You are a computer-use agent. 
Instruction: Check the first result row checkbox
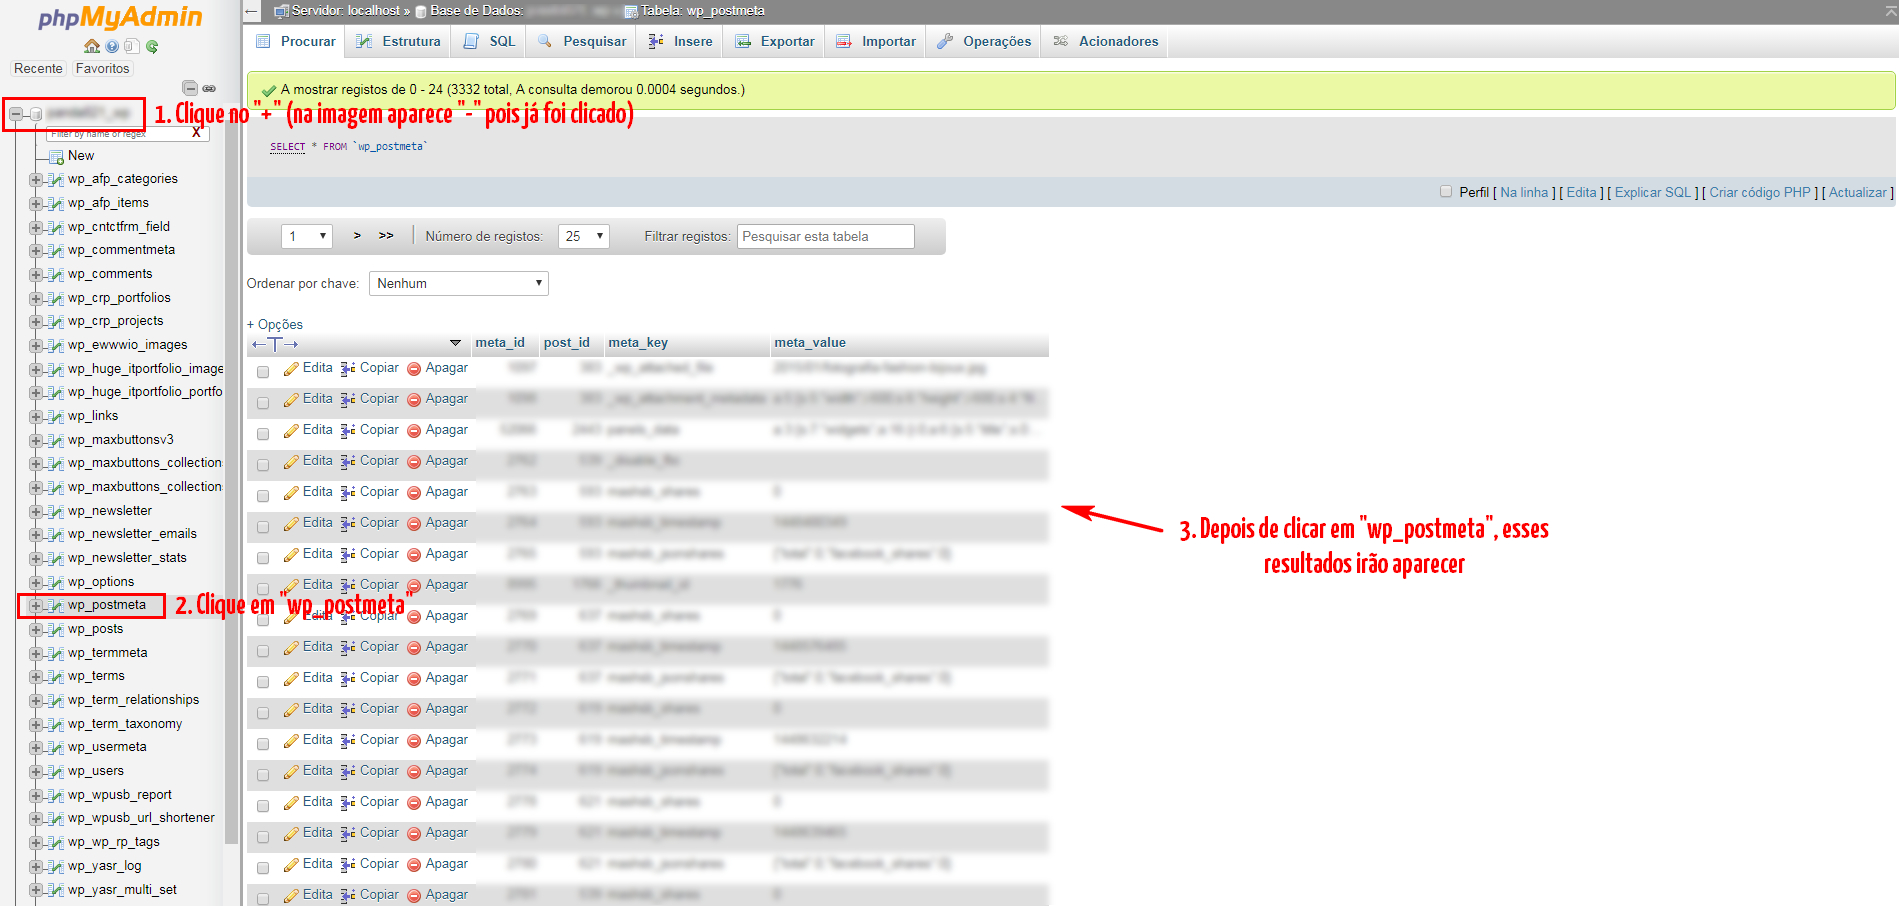coord(263,372)
